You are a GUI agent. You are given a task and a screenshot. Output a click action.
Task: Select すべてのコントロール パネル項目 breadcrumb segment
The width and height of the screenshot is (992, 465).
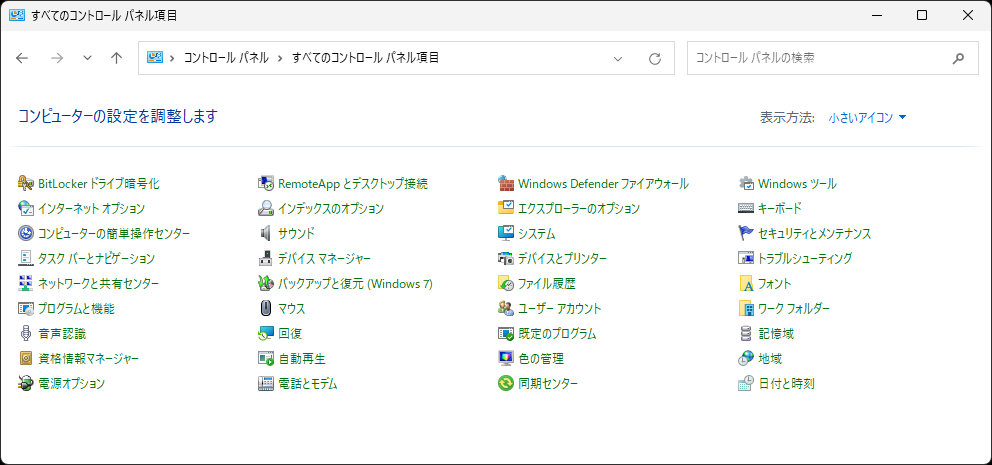pos(365,58)
